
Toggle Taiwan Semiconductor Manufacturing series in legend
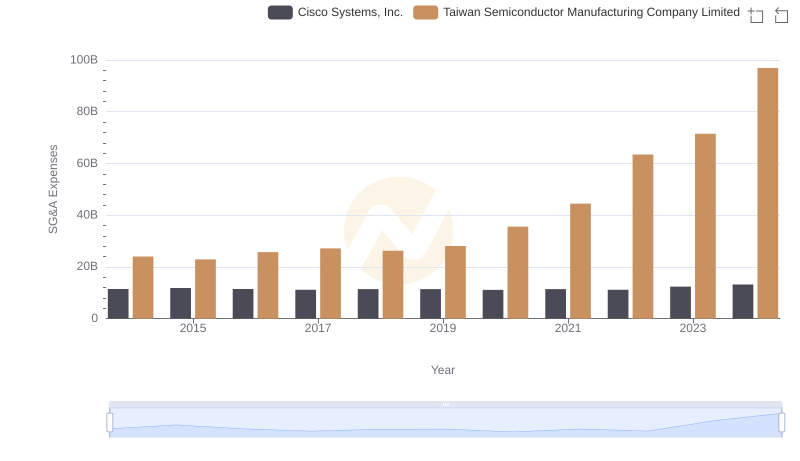coord(577,12)
